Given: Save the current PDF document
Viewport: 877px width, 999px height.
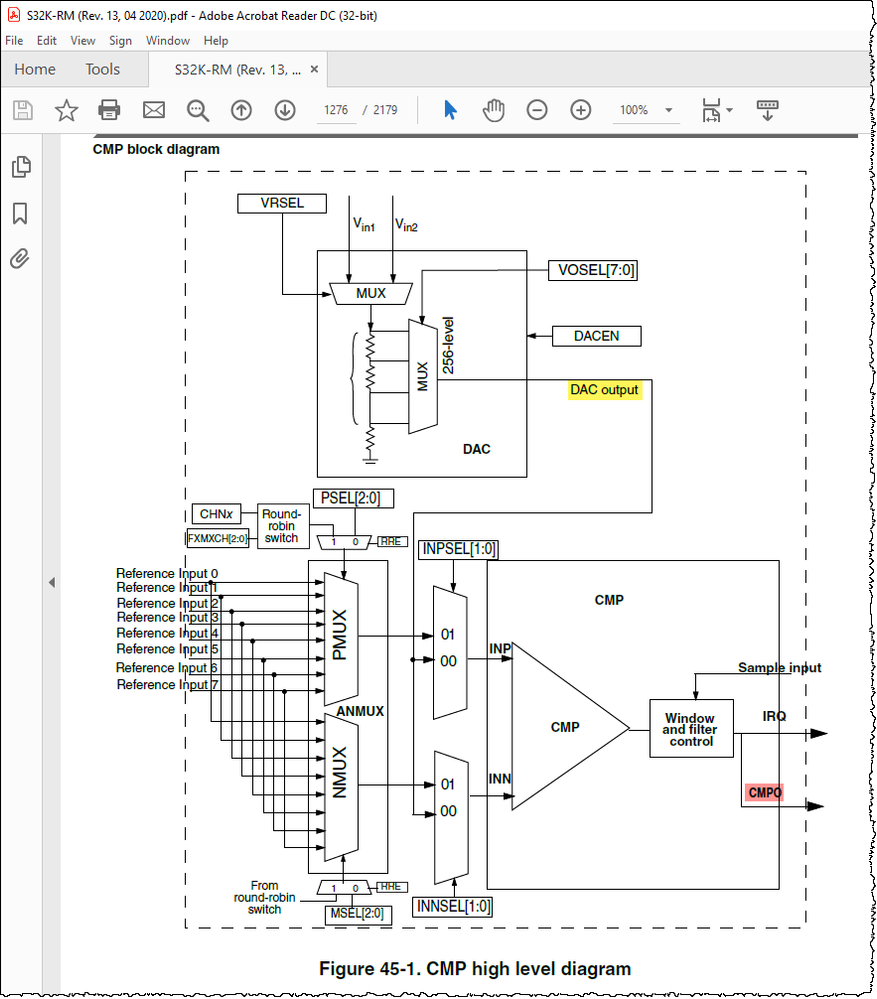Looking at the screenshot, I should point(22,110).
